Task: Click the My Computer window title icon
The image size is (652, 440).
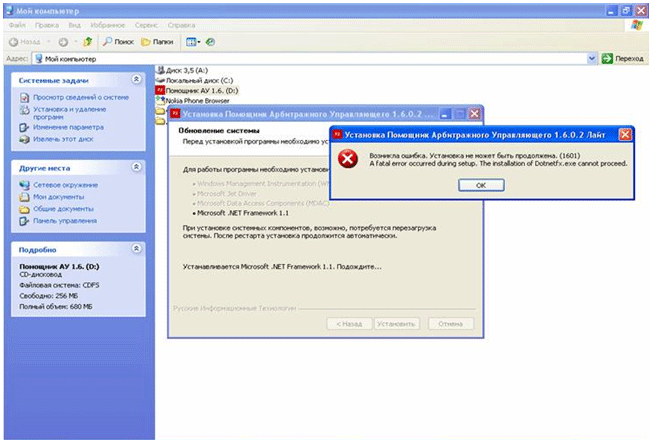Action: (x=10, y=11)
